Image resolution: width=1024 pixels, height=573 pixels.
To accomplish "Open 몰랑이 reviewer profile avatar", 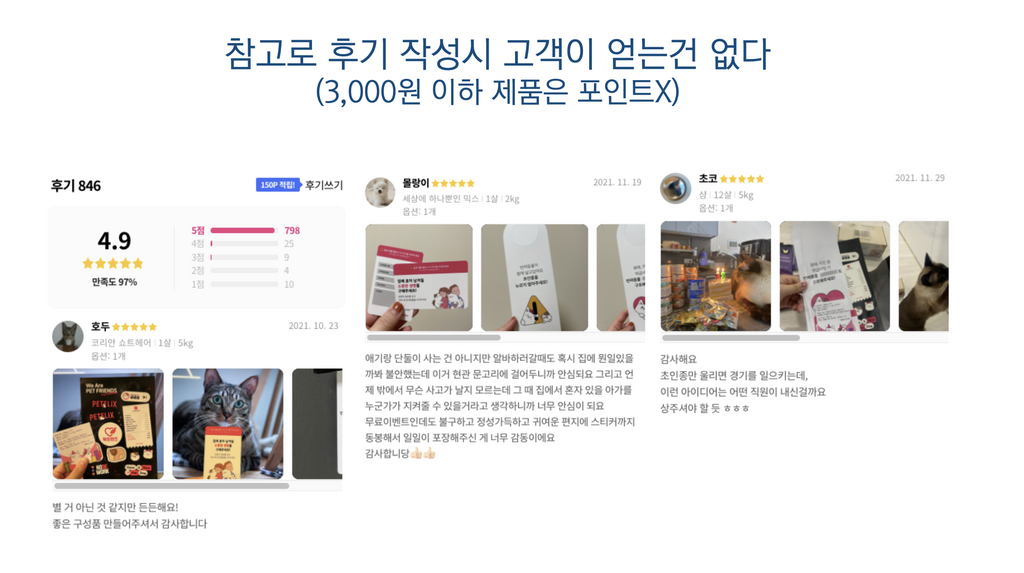I will pyautogui.click(x=380, y=192).
